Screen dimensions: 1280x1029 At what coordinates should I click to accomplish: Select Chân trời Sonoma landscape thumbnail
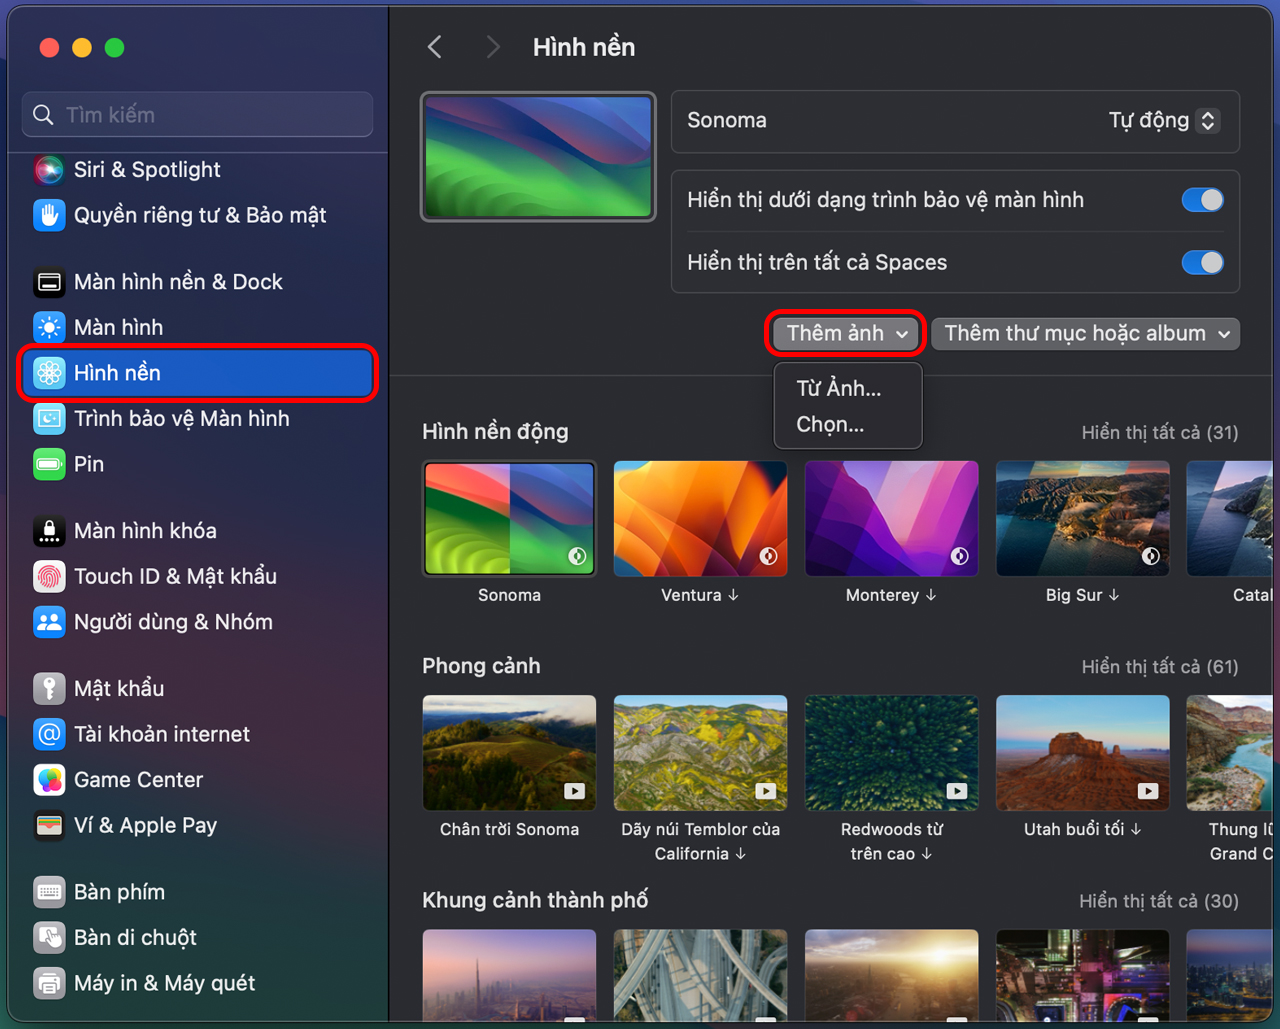click(510, 753)
